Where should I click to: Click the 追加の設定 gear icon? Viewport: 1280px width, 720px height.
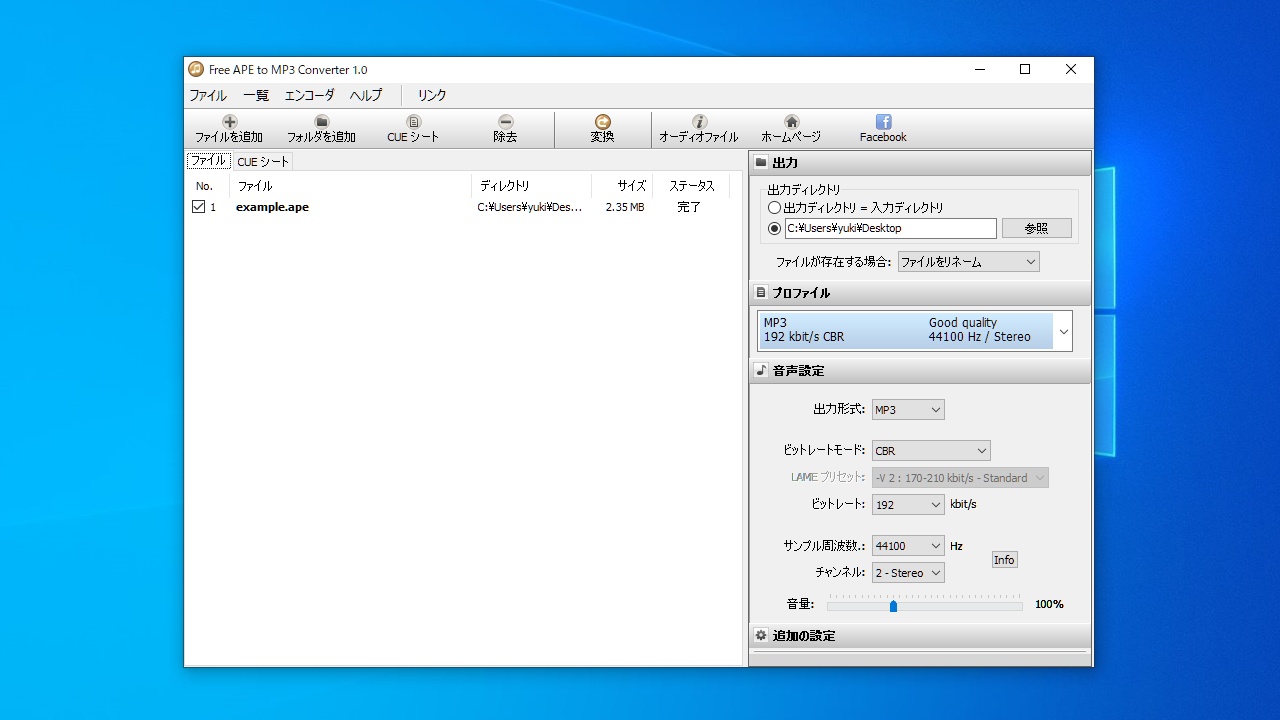(761, 636)
